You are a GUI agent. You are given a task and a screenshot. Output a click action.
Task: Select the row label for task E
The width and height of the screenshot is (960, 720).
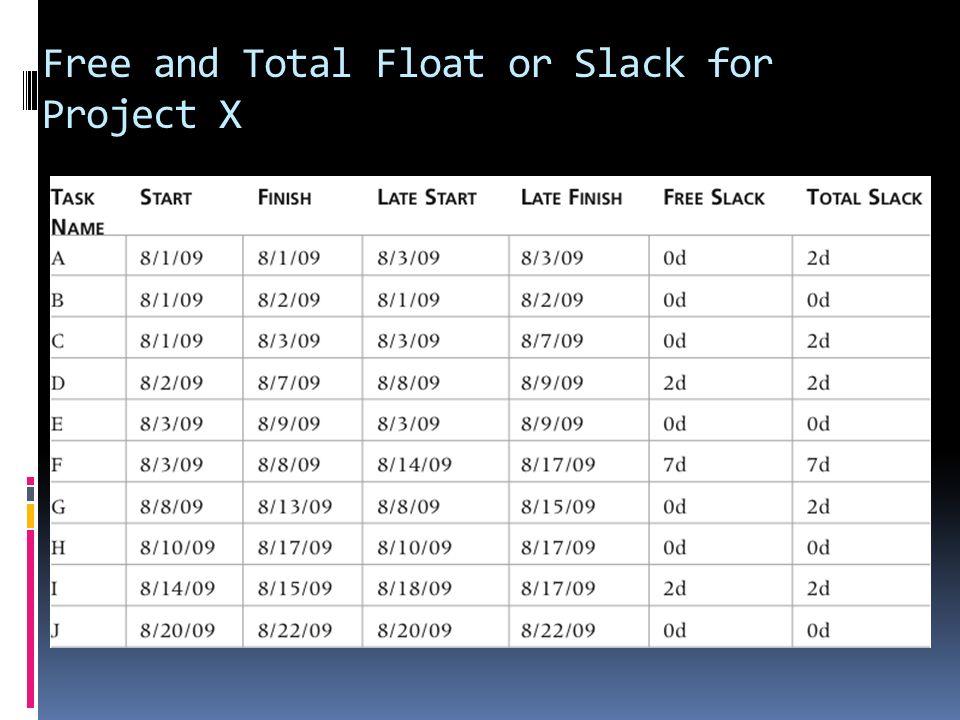(57, 424)
